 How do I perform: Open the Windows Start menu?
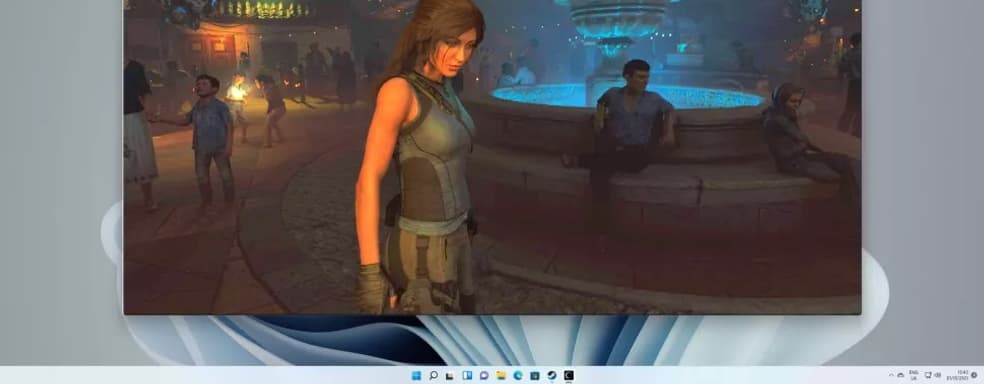pos(416,375)
